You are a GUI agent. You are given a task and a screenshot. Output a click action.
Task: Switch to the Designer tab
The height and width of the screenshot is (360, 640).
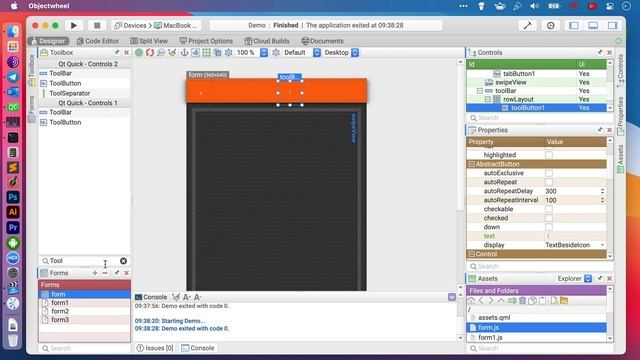[x=48, y=41]
